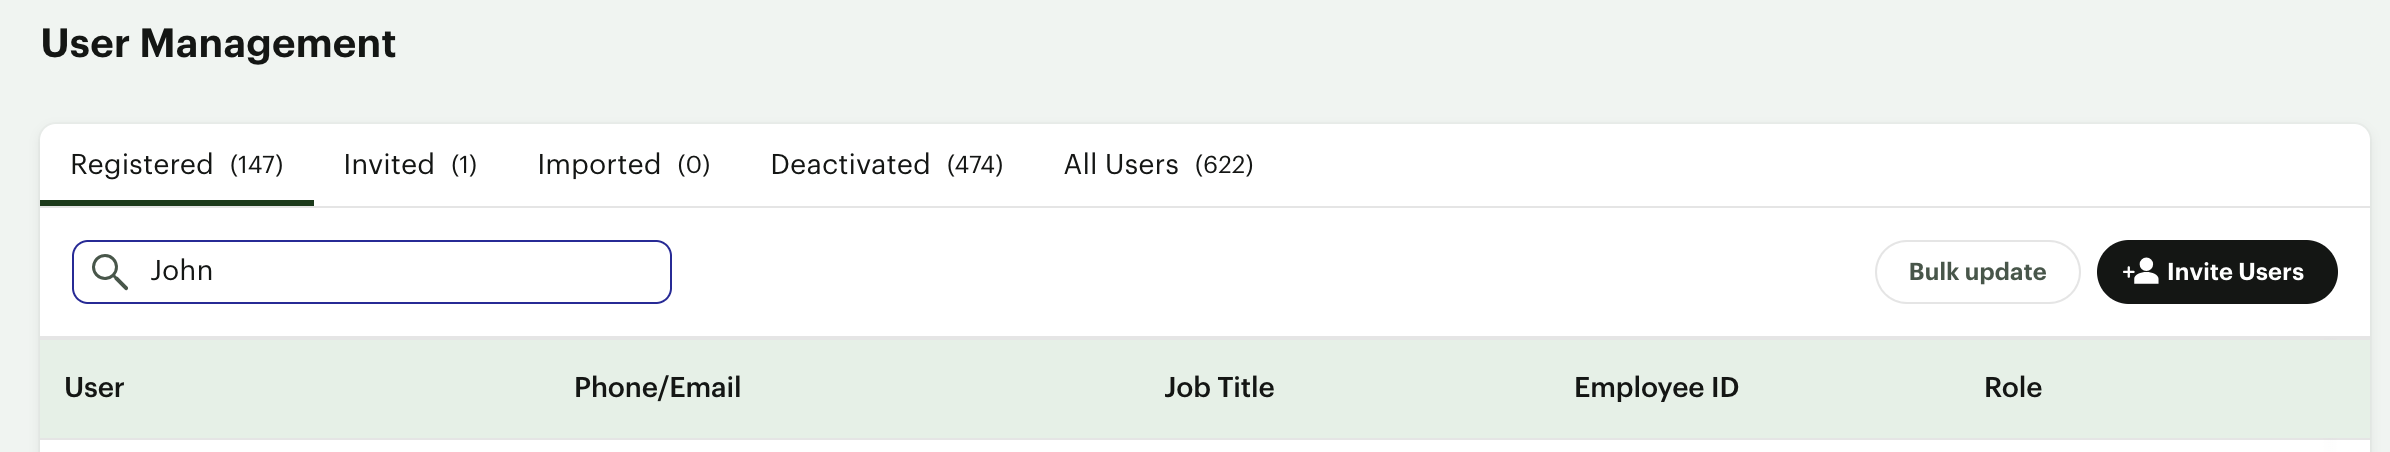Screen dimensions: 2390x452
Task: Click the Bulk update button
Action: [1977, 272]
